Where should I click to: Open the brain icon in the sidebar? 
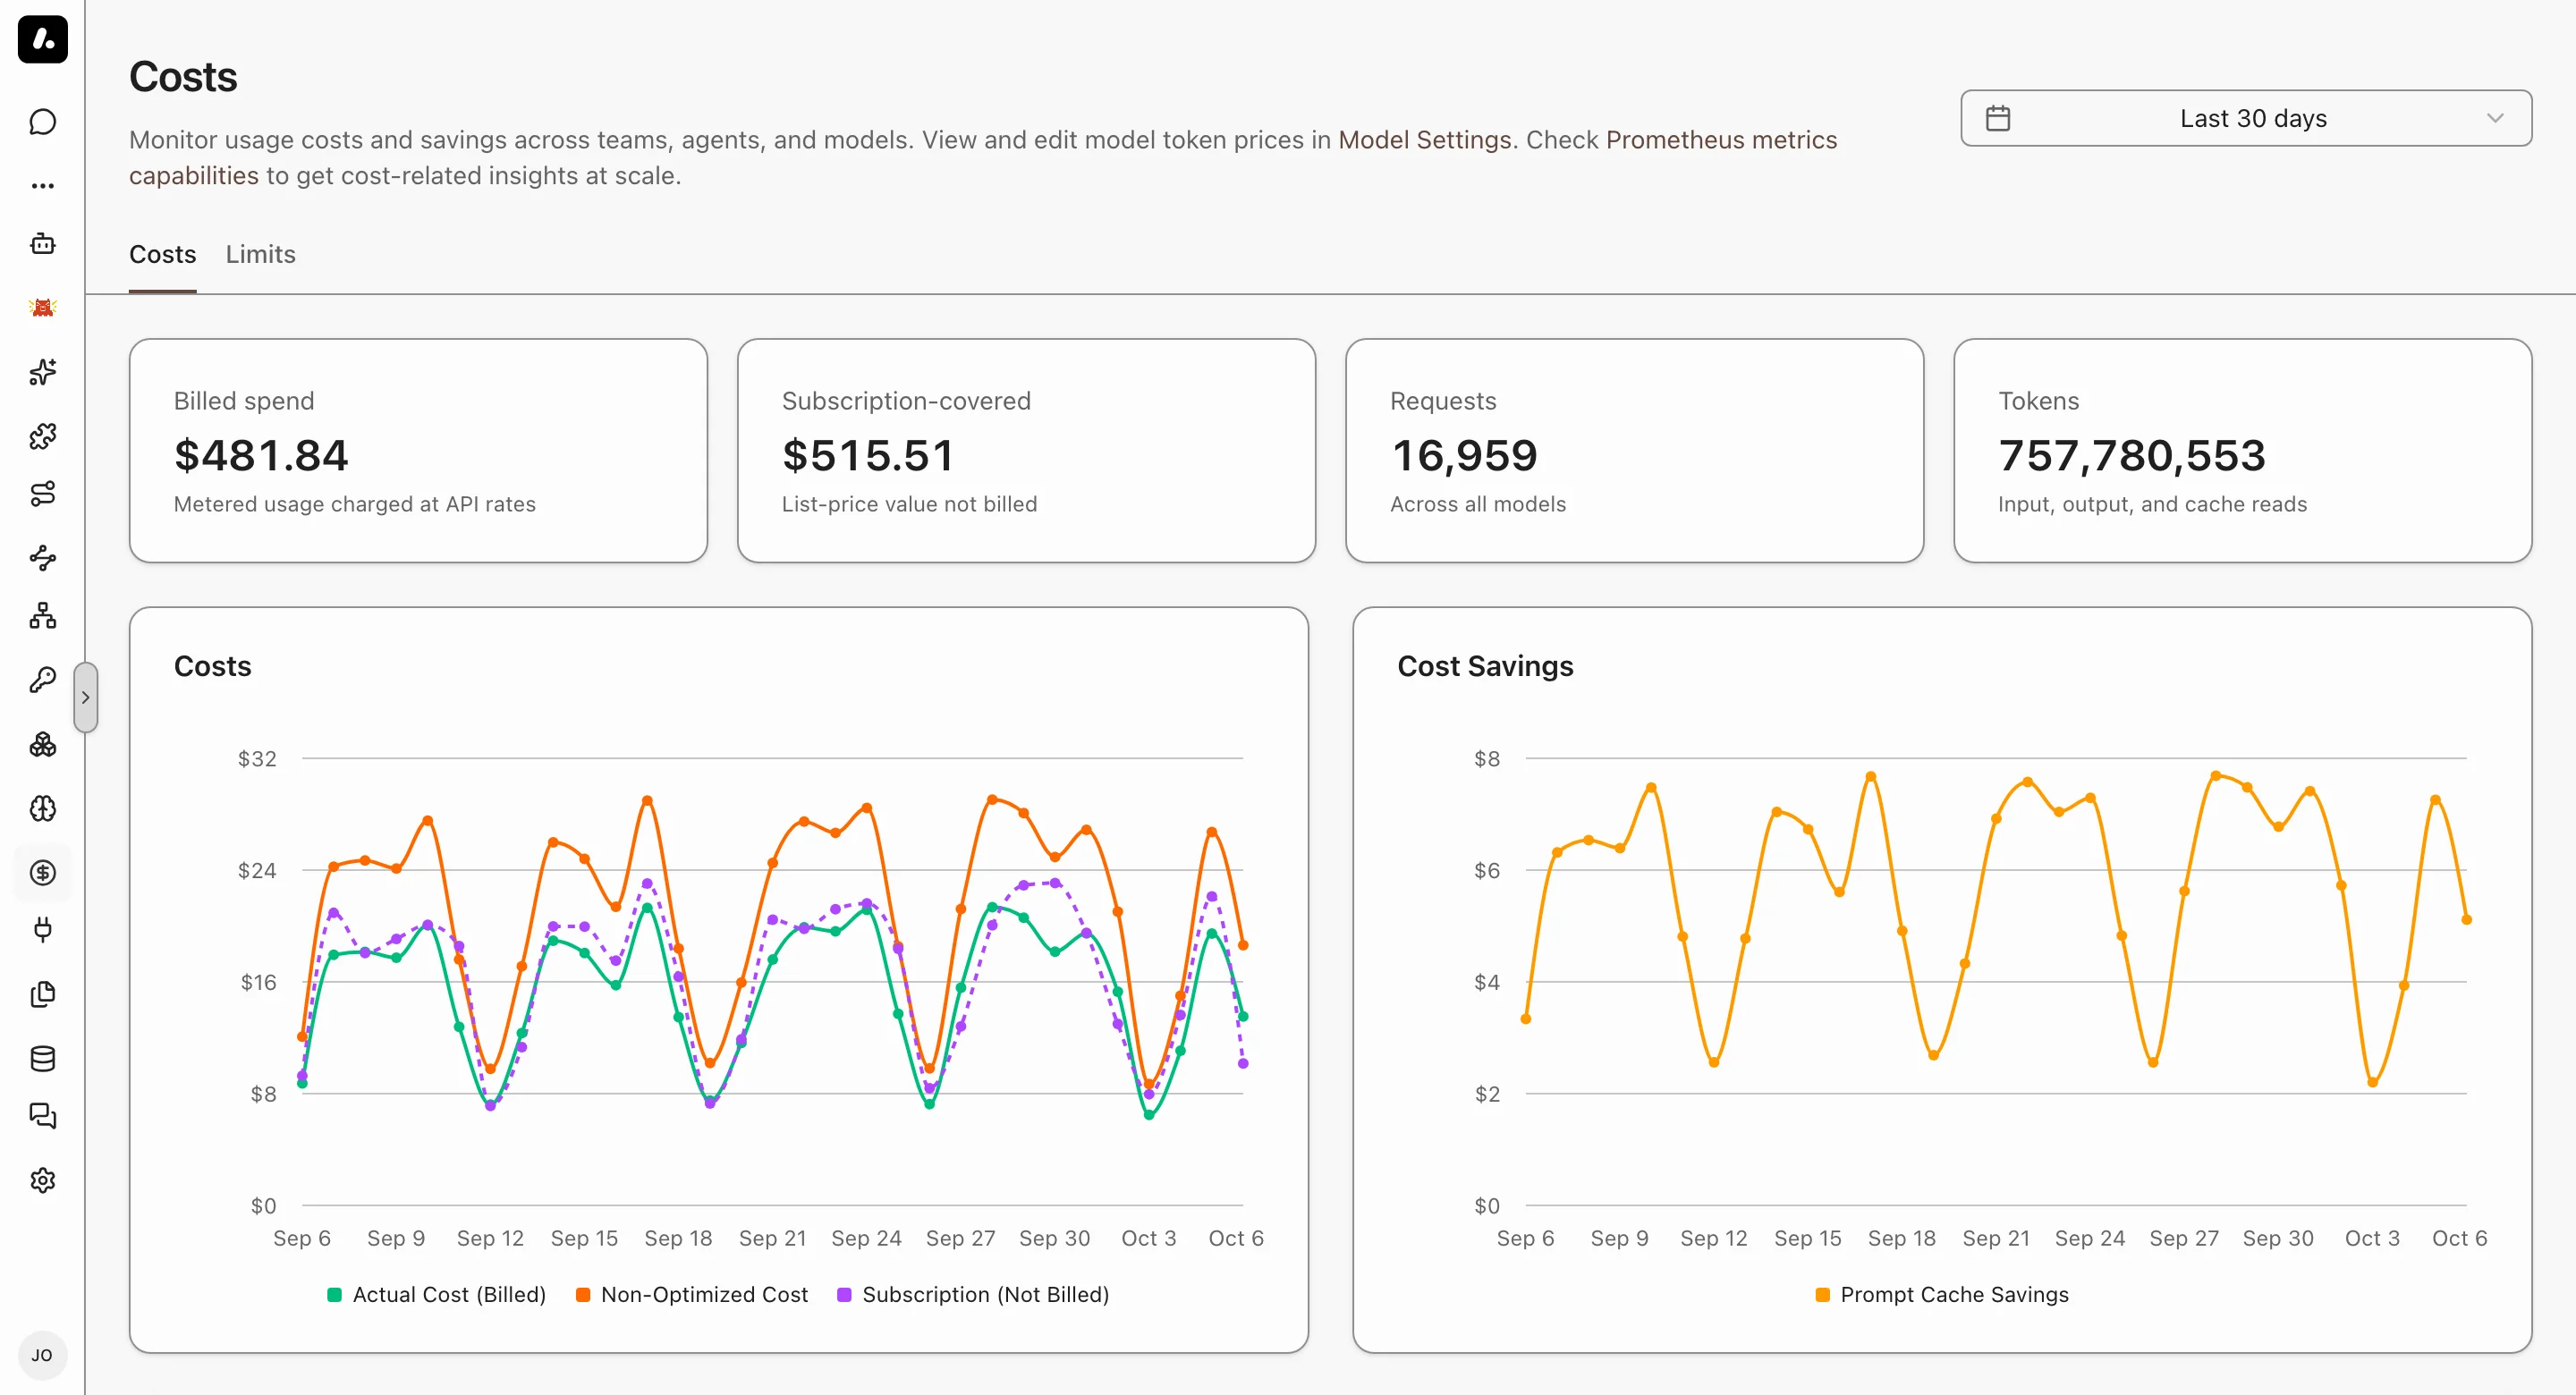[x=42, y=808]
